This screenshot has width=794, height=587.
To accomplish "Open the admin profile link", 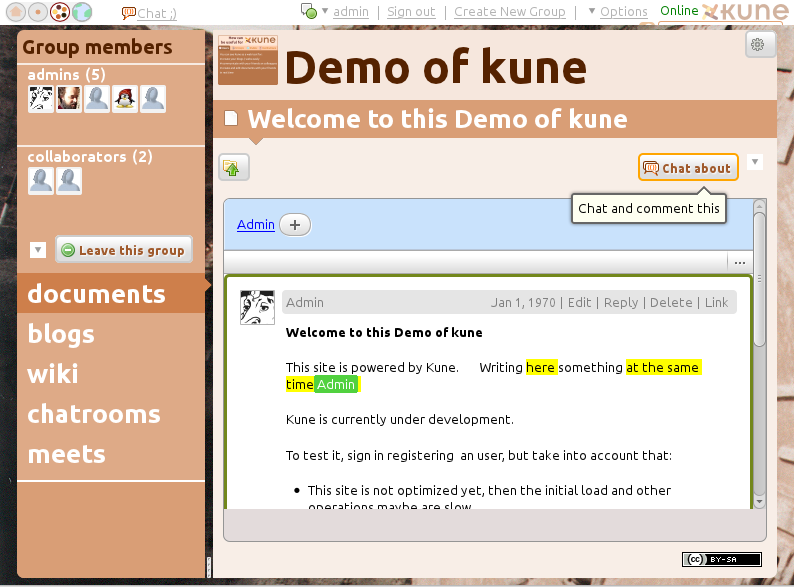I will pos(351,12).
